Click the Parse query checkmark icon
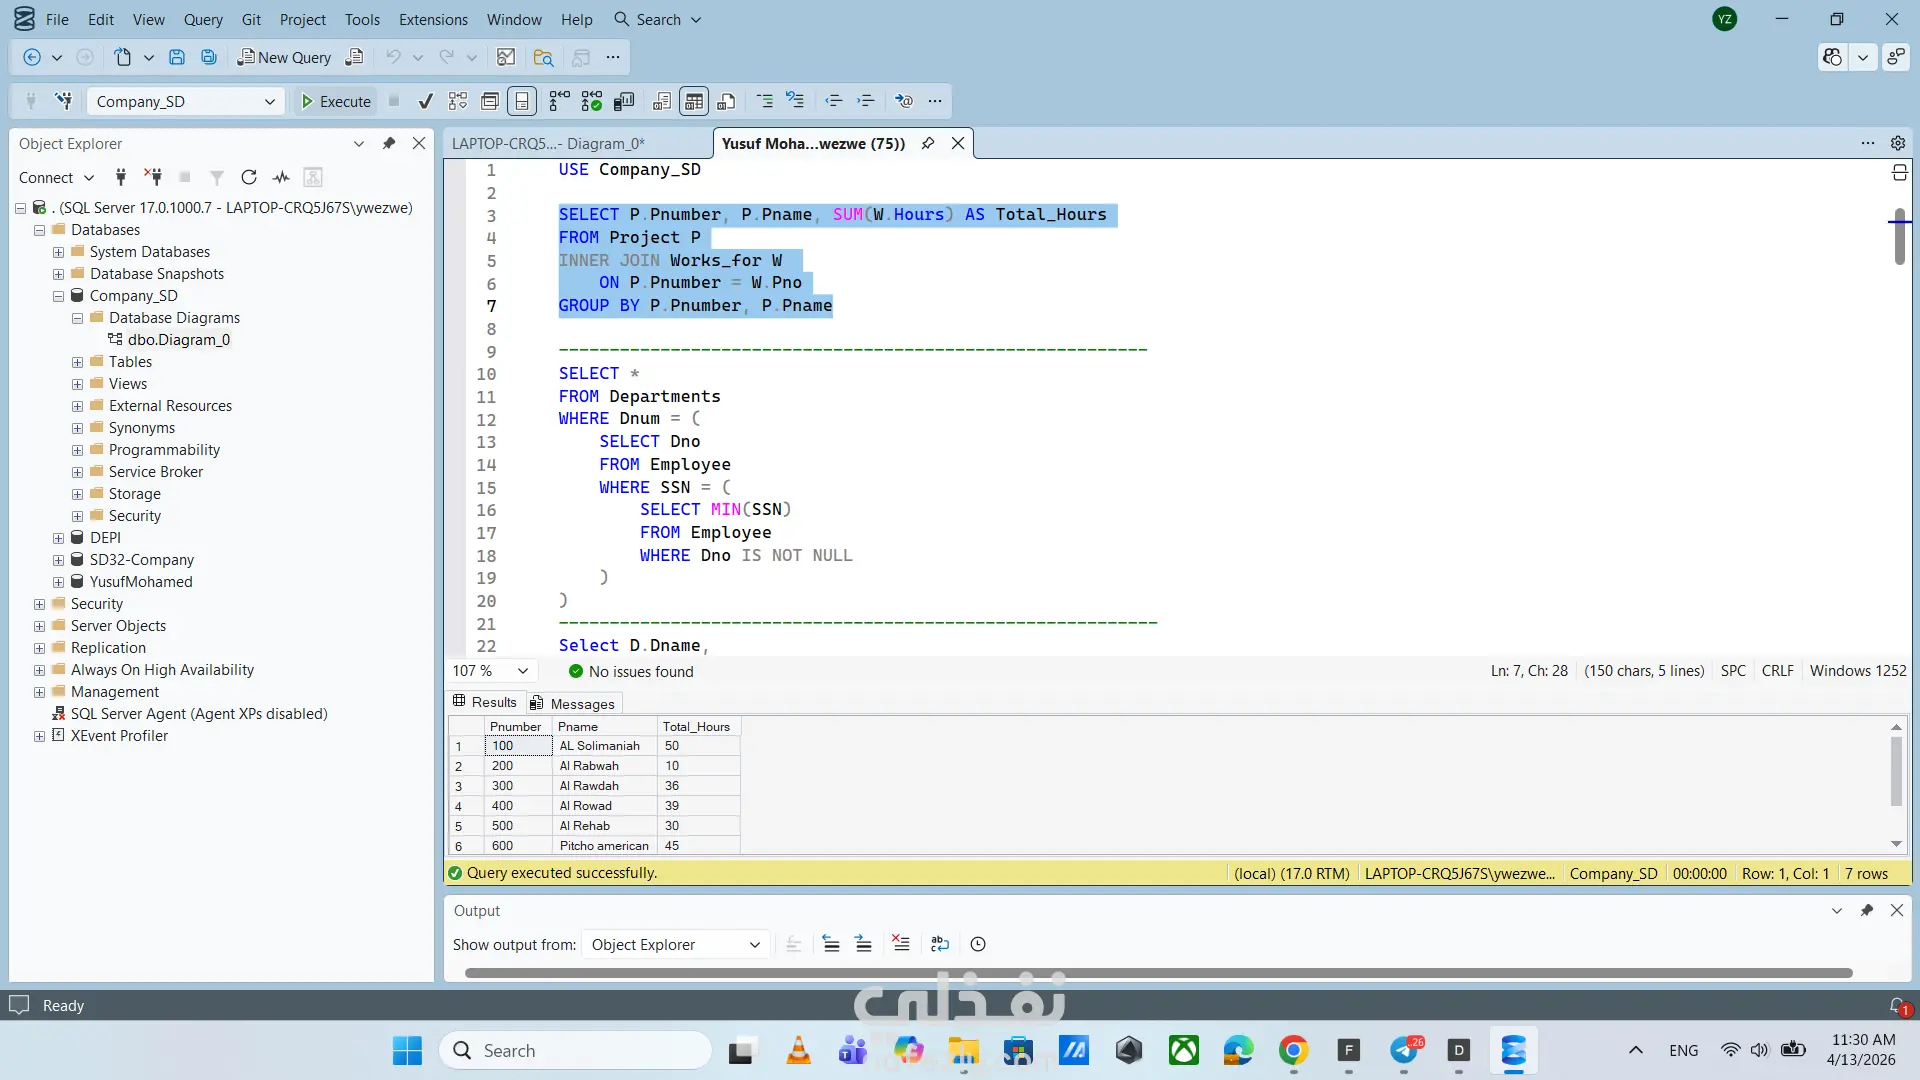The width and height of the screenshot is (1920, 1080). pos(426,101)
